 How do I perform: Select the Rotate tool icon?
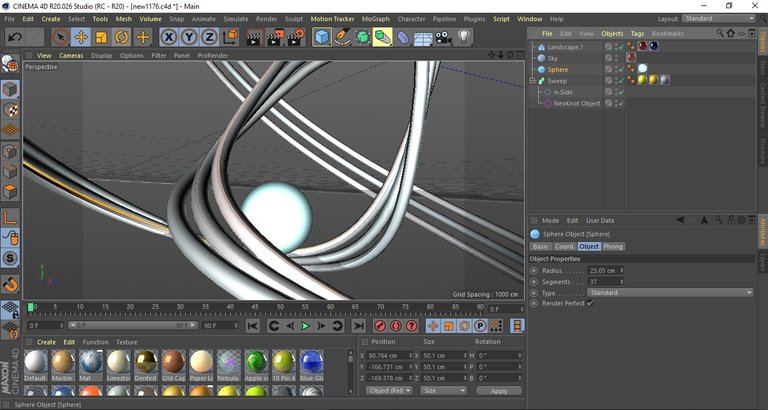[122, 37]
